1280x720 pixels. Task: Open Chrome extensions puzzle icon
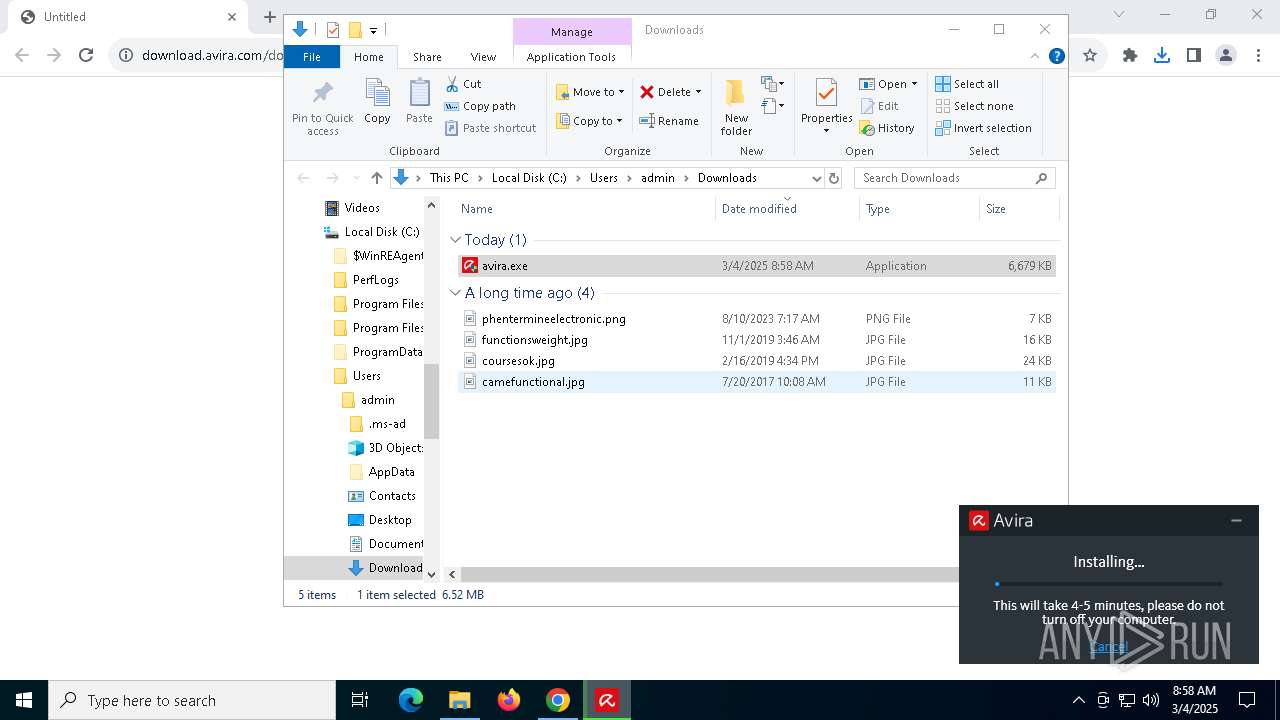[x=1129, y=55]
